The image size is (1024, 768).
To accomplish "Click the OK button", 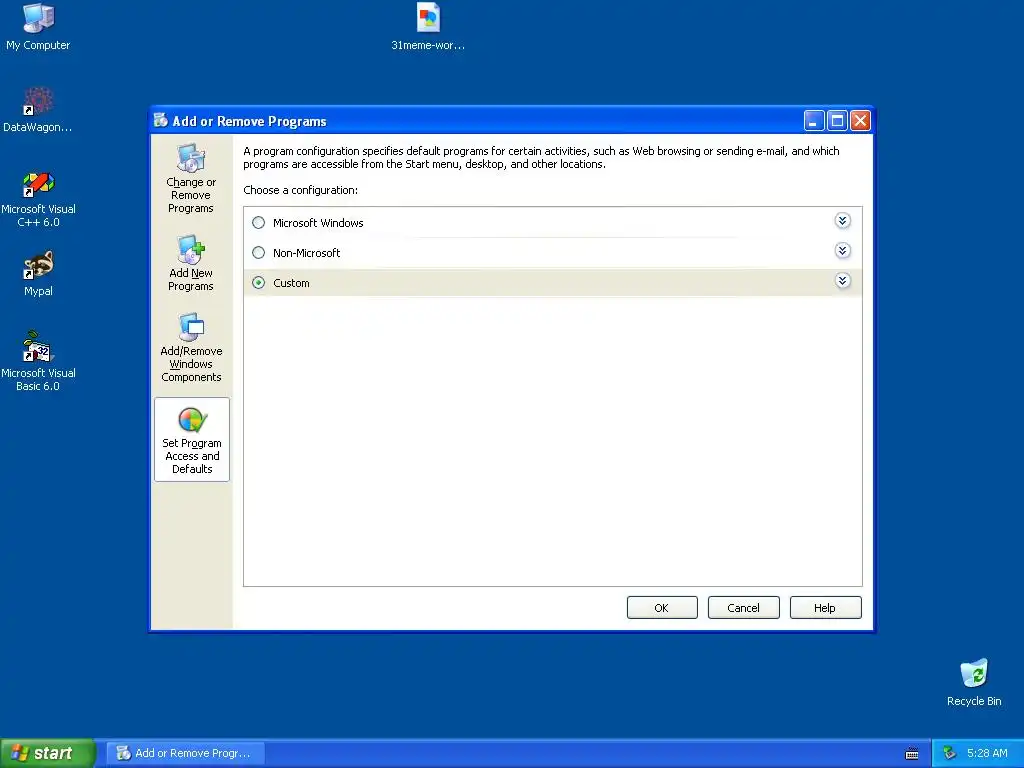I will pyautogui.click(x=662, y=607).
